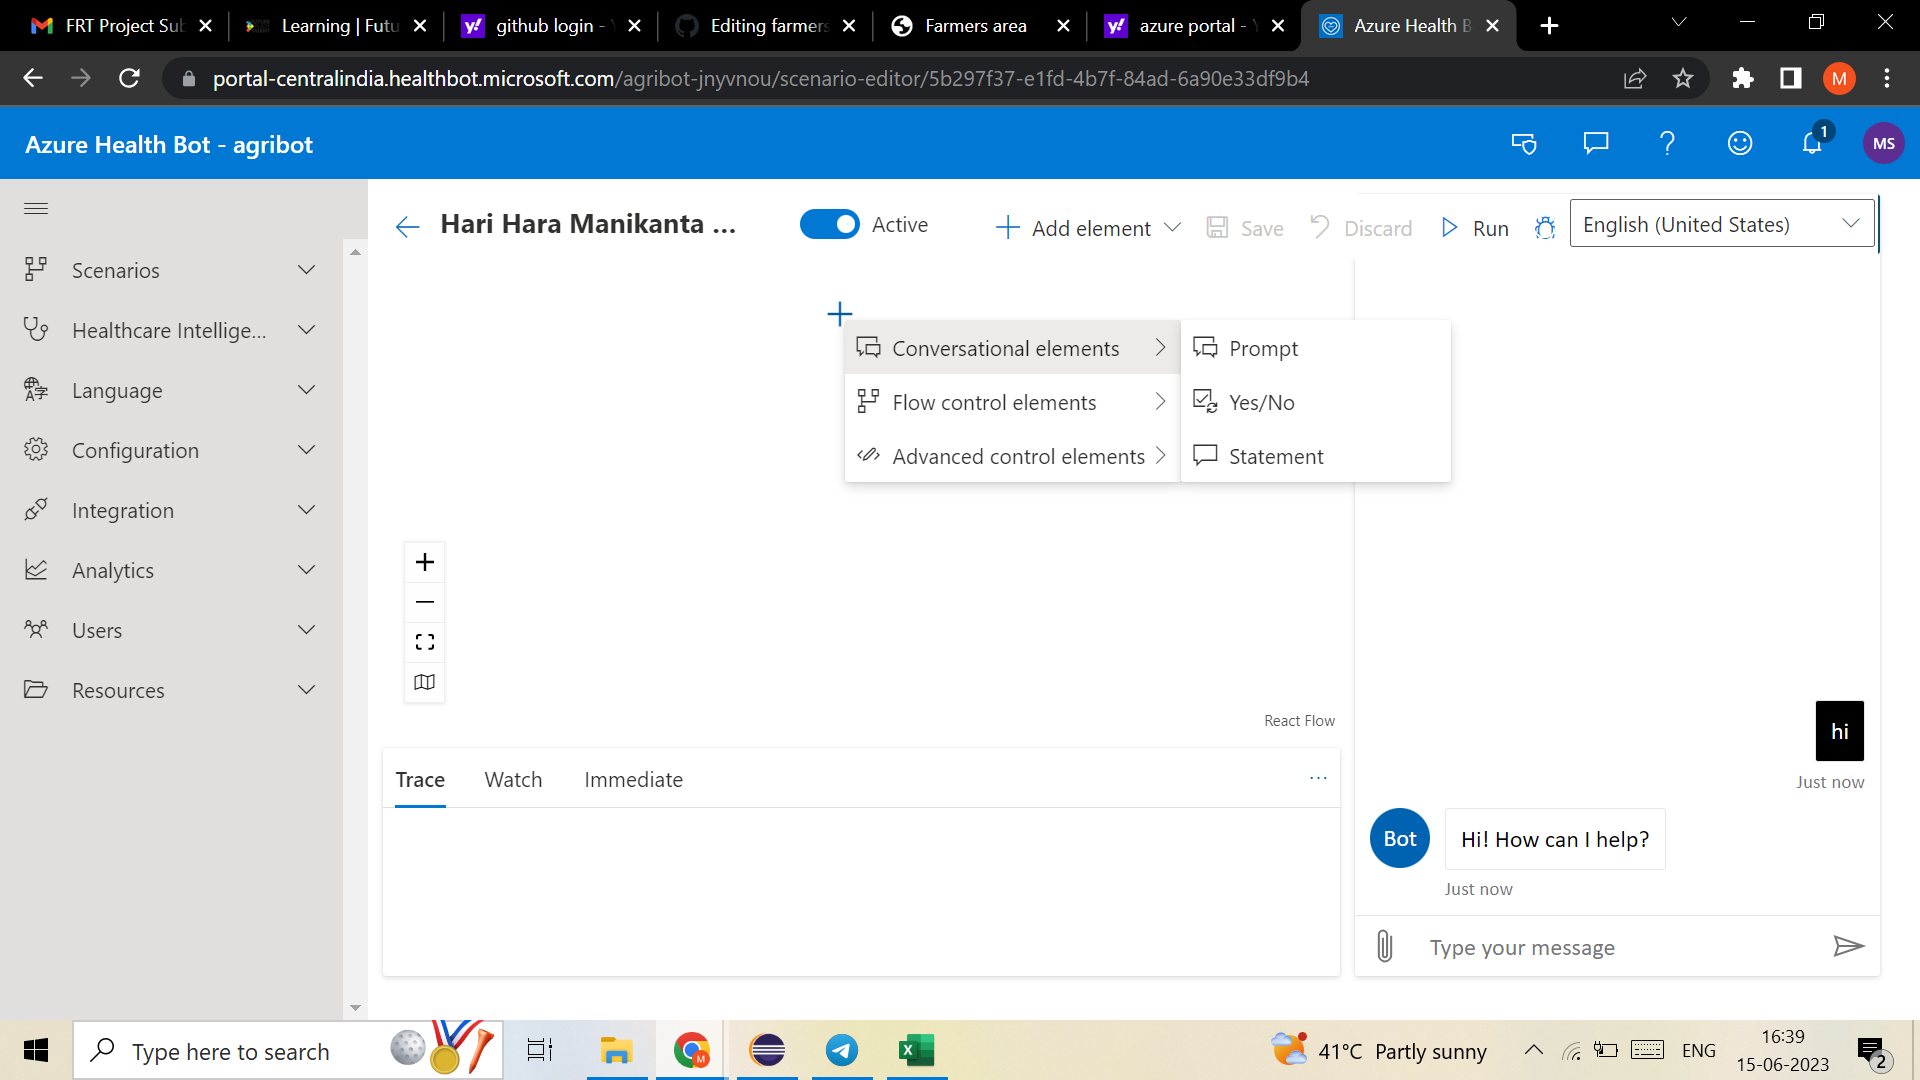1920x1080 pixels.
Task: Click the Type your message field
Action: 1600,946
